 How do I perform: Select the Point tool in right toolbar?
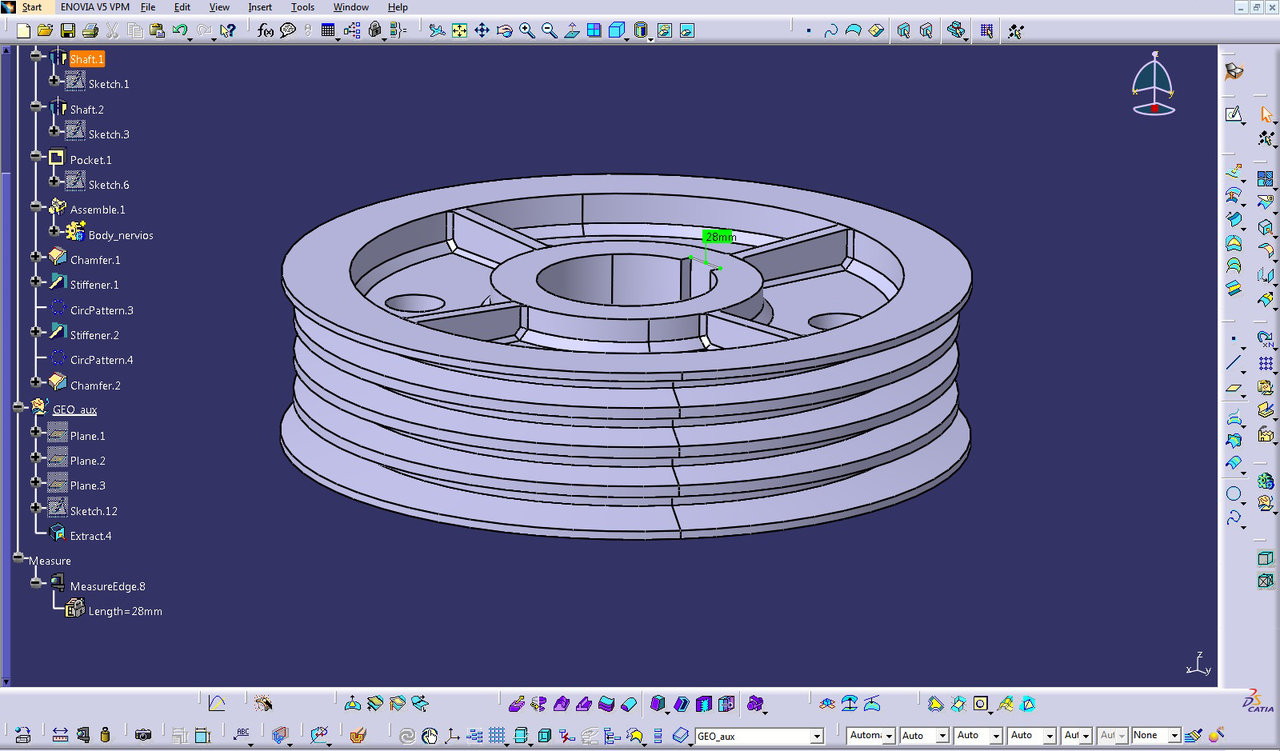pyautogui.click(x=1234, y=340)
